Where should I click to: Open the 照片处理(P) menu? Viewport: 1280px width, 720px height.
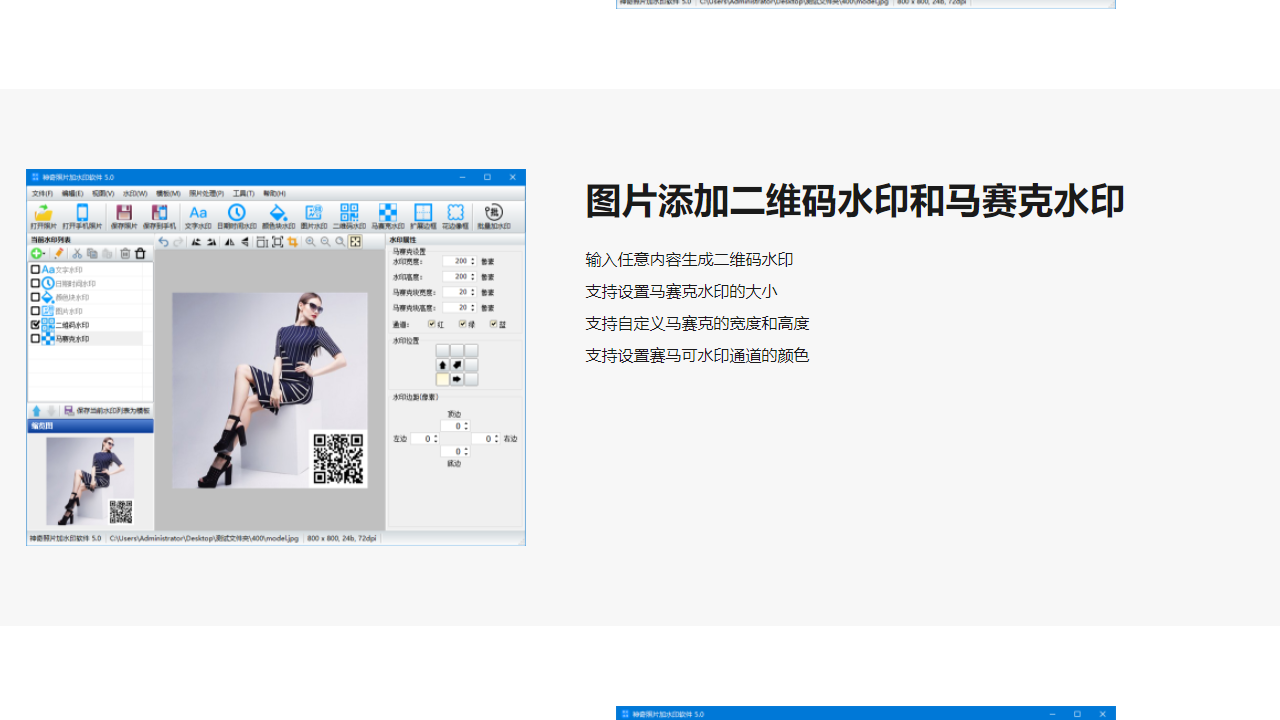204,192
